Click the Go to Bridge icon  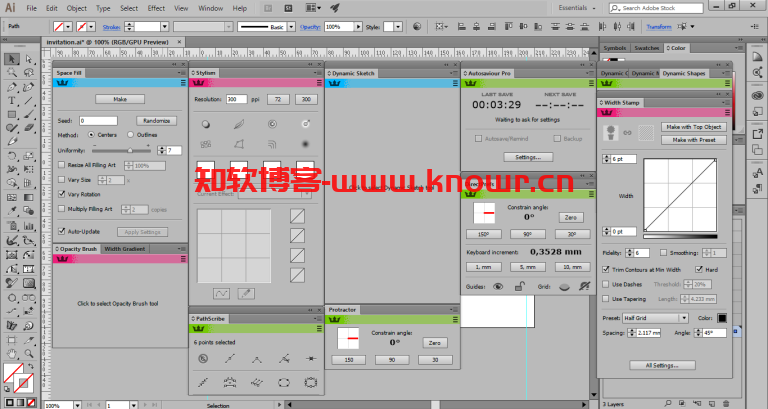[x=268, y=8]
